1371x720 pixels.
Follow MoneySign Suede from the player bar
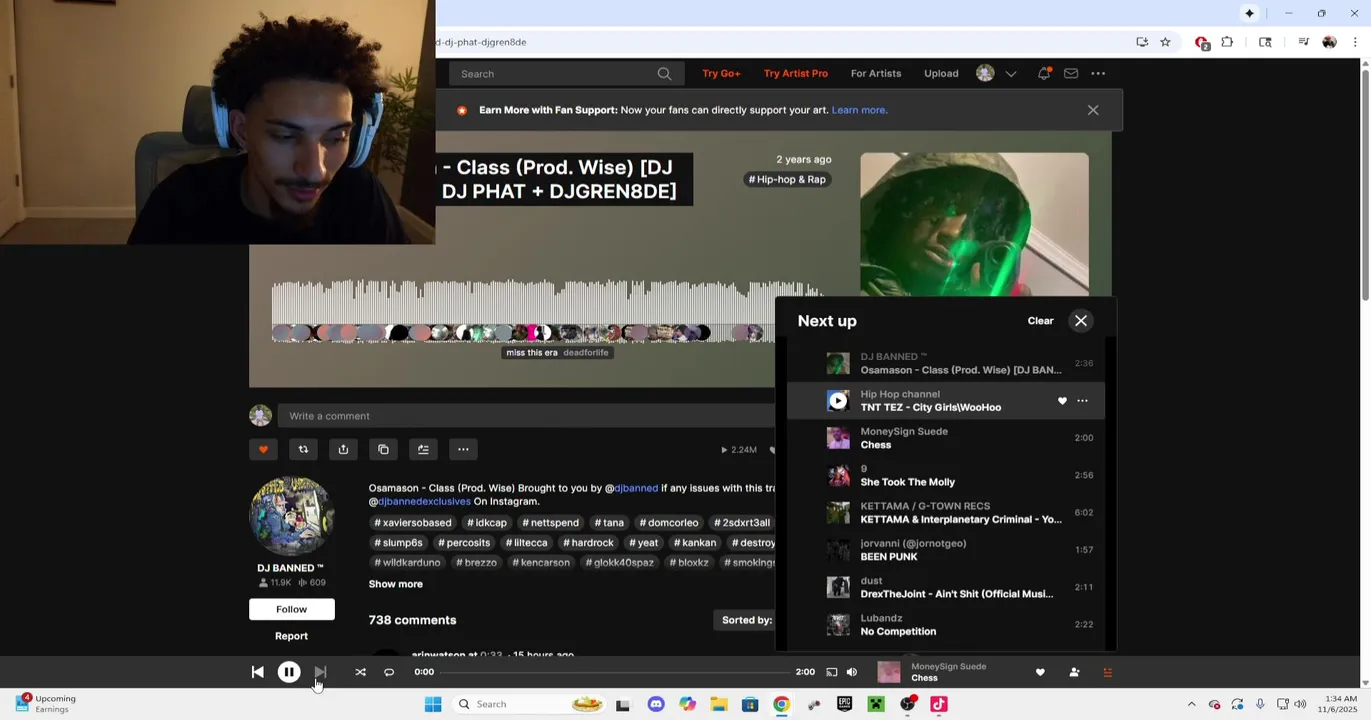1074,672
